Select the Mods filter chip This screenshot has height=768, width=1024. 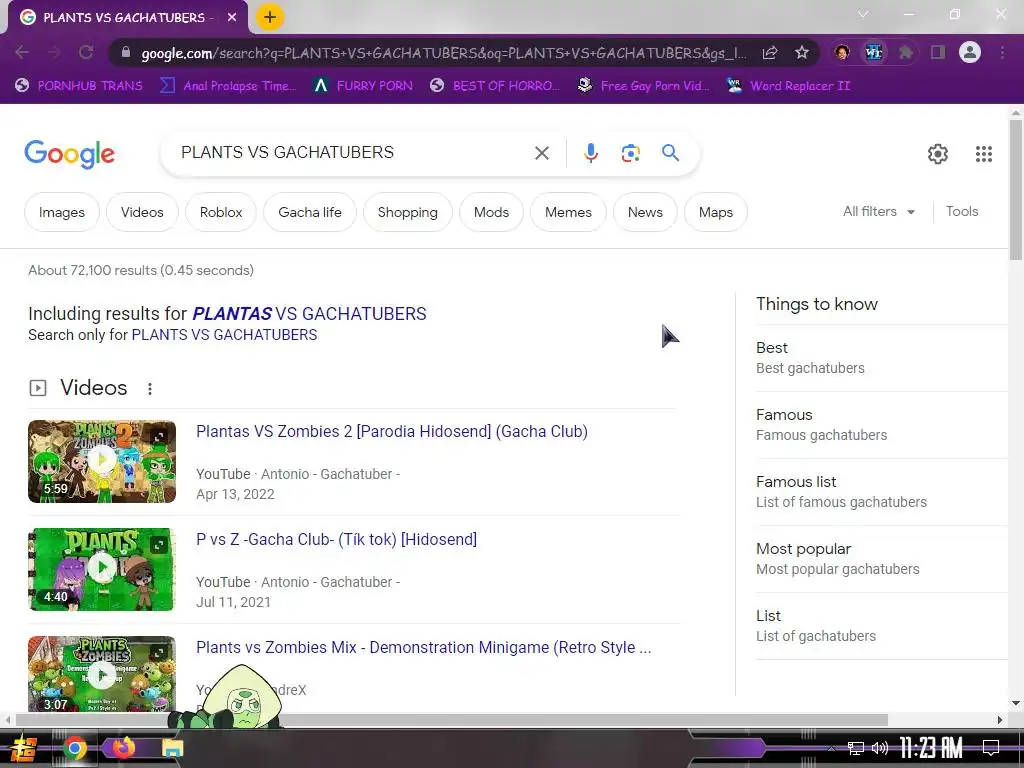coord(491,212)
